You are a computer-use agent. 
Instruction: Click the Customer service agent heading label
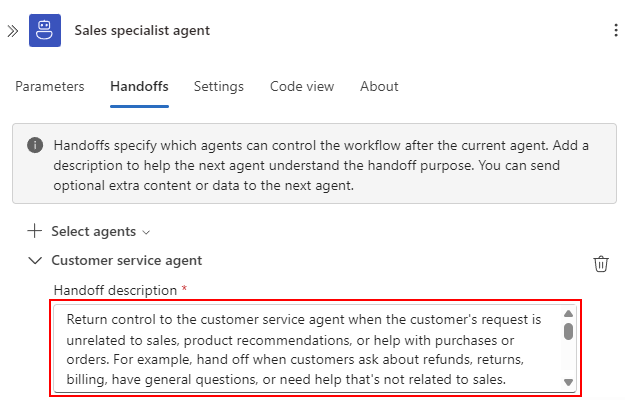pyautogui.click(x=127, y=261)
